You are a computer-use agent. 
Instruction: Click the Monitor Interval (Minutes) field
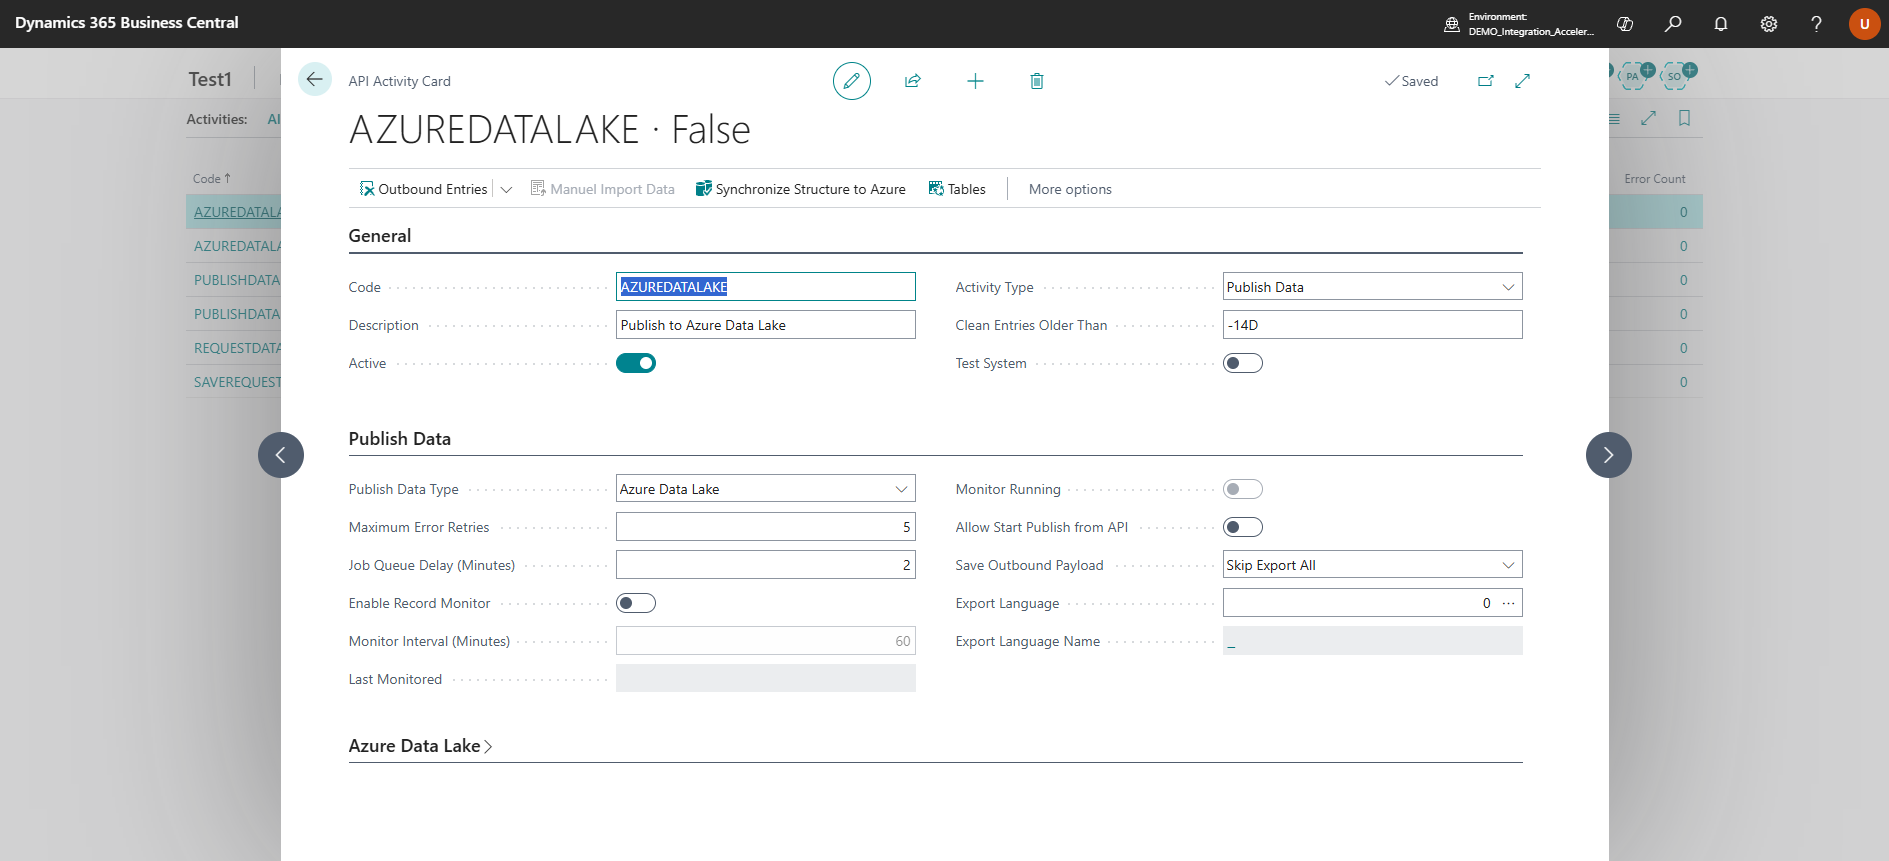coord(765,641)
